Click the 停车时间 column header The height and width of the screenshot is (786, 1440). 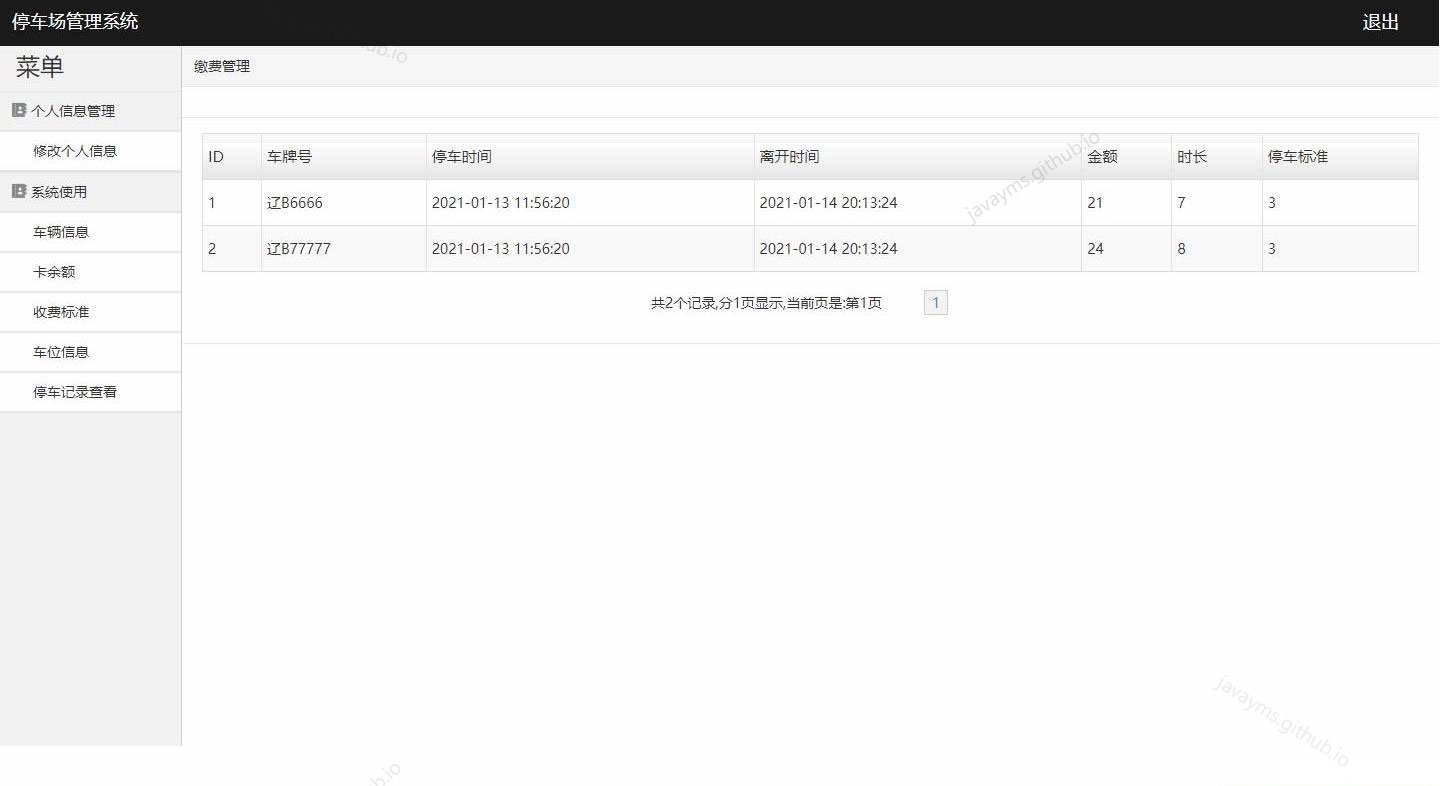click(x=461, y=156)
